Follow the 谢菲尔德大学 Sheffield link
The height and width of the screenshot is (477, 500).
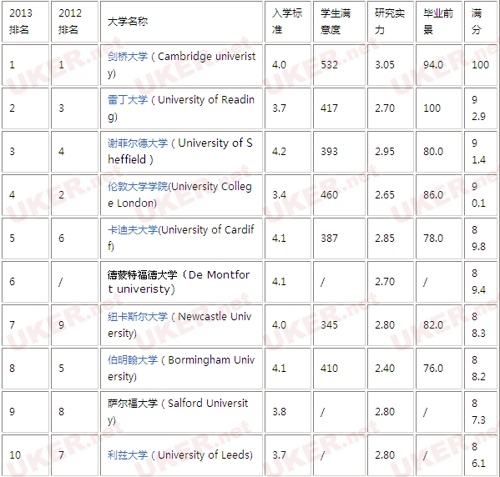click(137, 143)
